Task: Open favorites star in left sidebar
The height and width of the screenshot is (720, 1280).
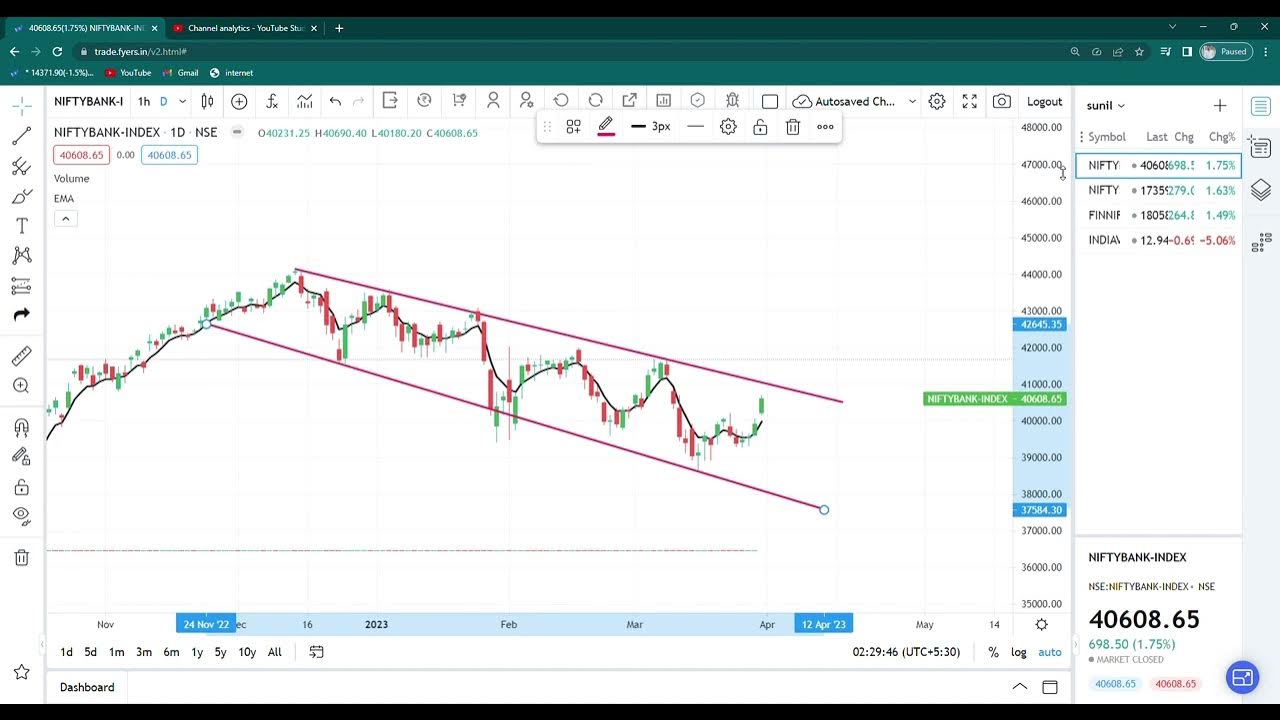Action: coord(21,672)
